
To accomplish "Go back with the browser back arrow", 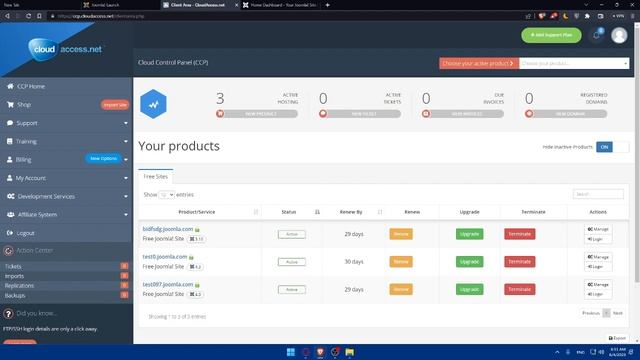I will [7, 16].
